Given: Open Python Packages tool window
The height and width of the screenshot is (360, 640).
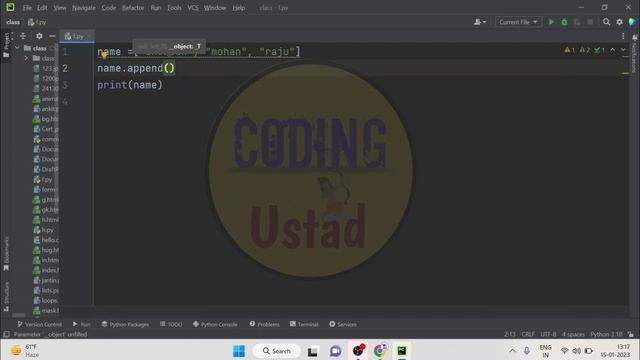Looking at the screenshot, I should click(125, 324).
